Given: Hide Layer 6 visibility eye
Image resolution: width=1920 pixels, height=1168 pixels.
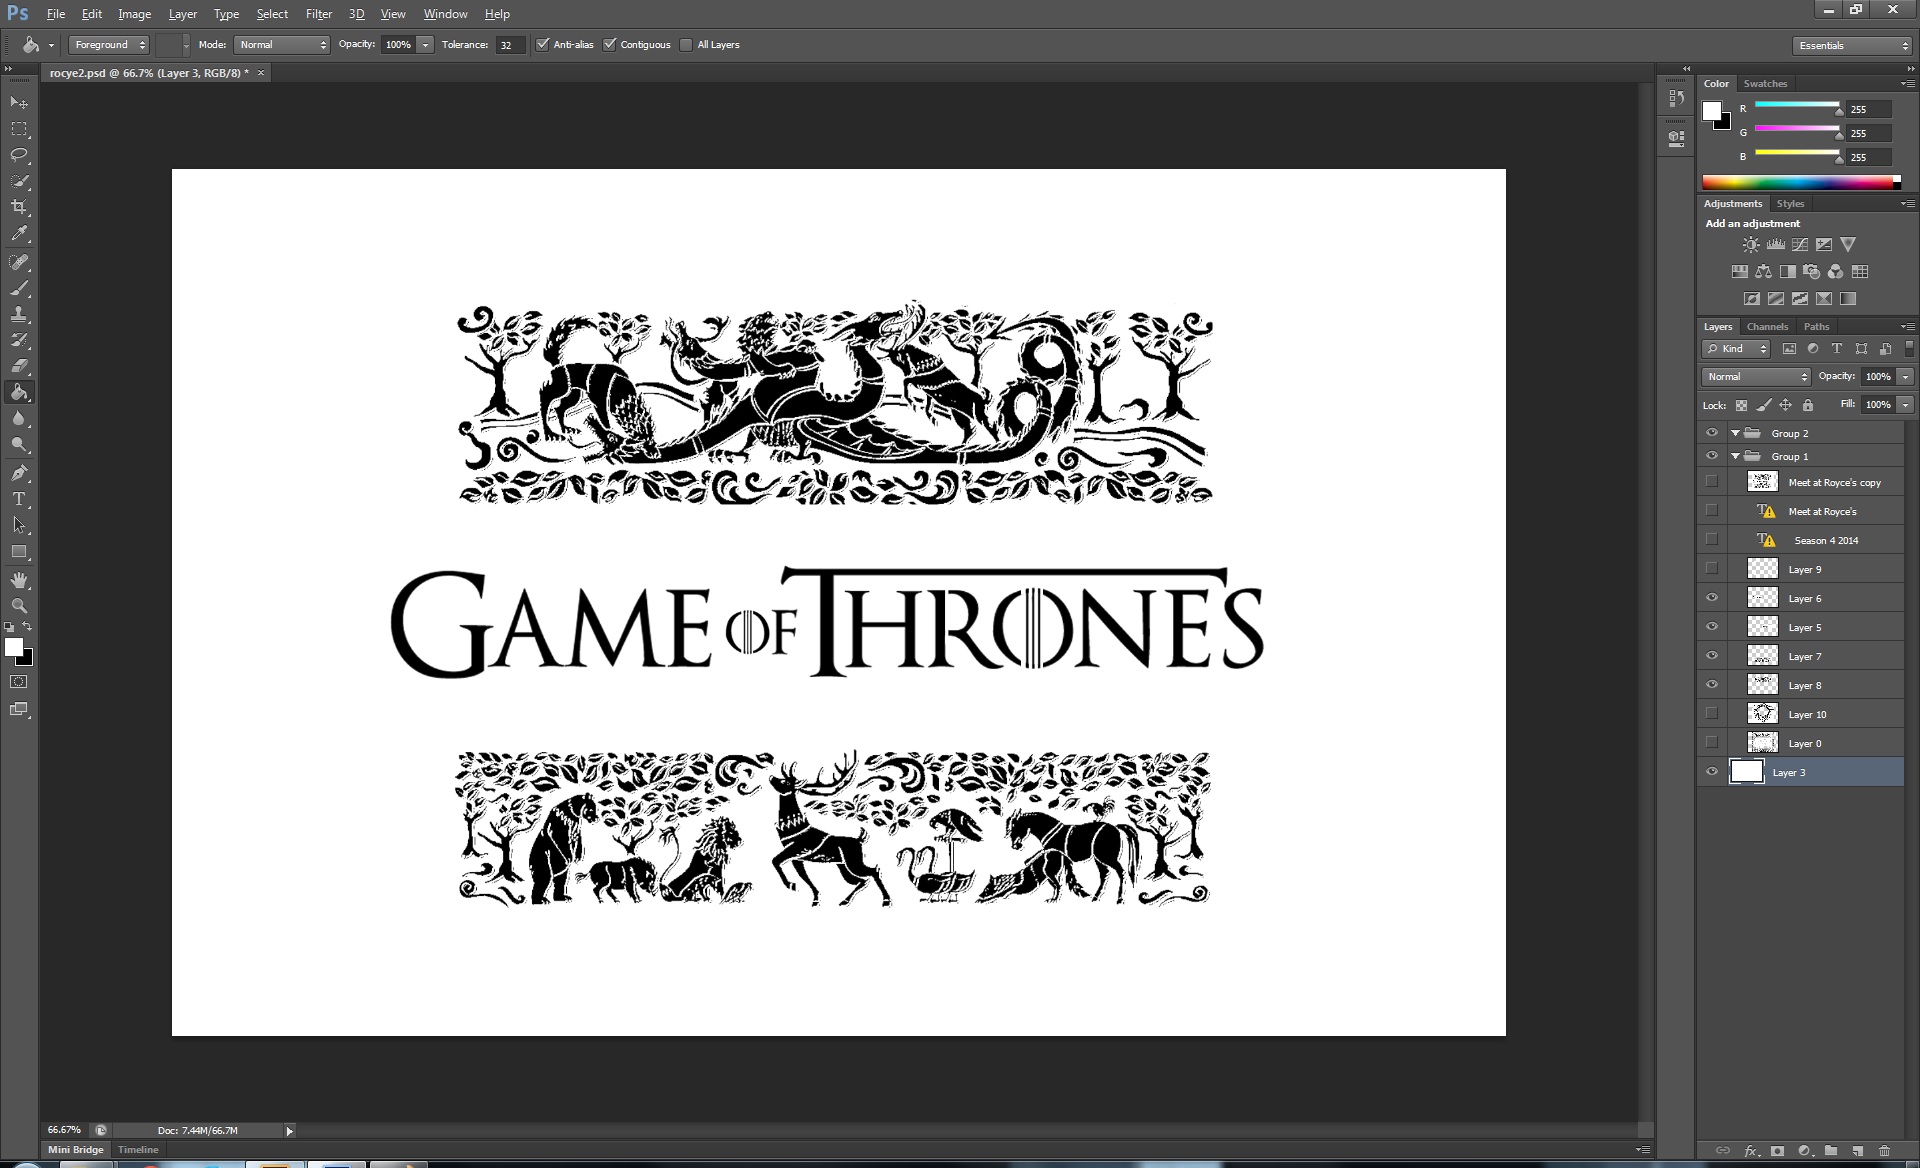Looking at the screenshot, I should coord(1712,598).
